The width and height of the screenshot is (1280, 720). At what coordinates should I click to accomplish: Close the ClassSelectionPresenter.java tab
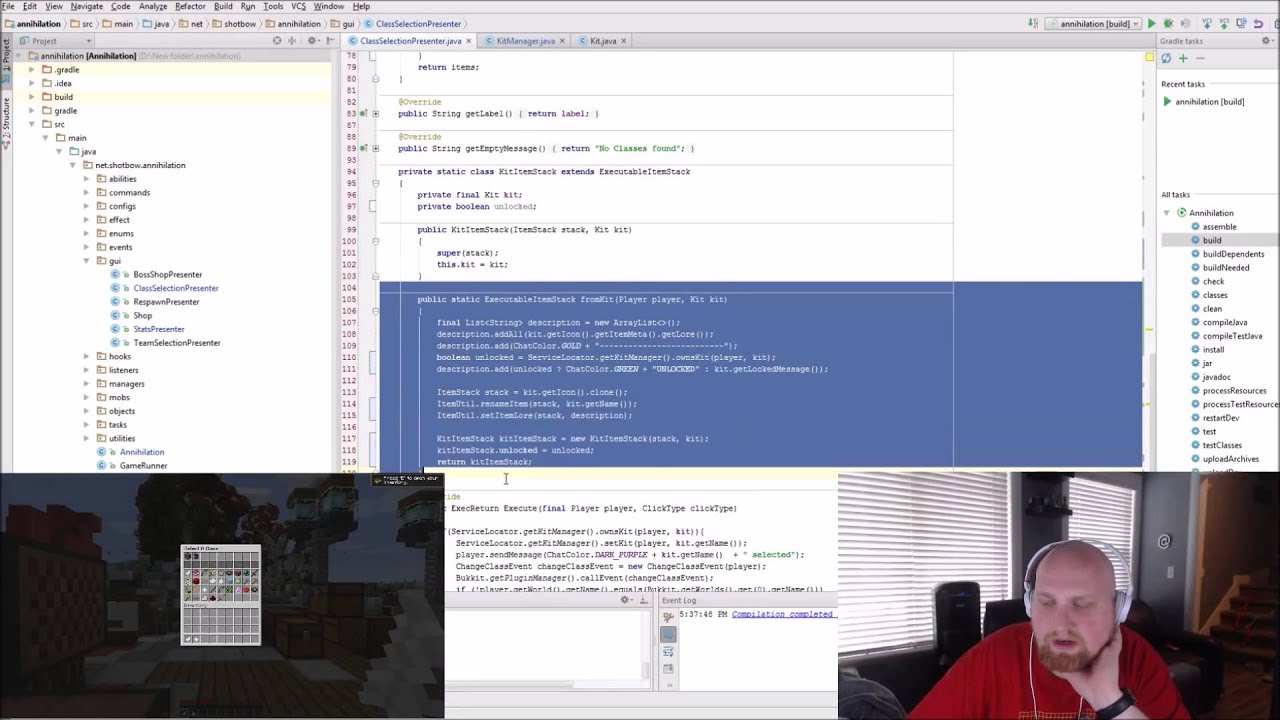click(468, 41)
